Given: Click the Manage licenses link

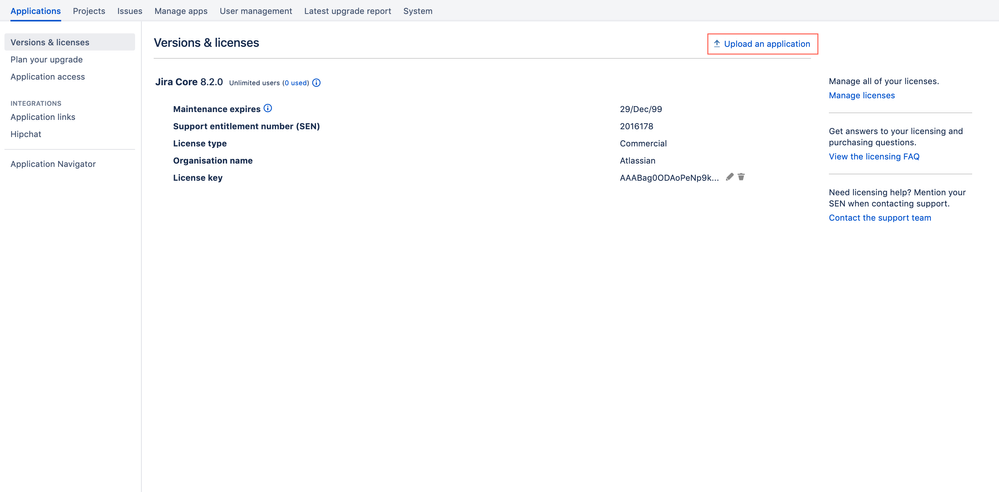Looking at the screenshot, I should click(861, 96).
